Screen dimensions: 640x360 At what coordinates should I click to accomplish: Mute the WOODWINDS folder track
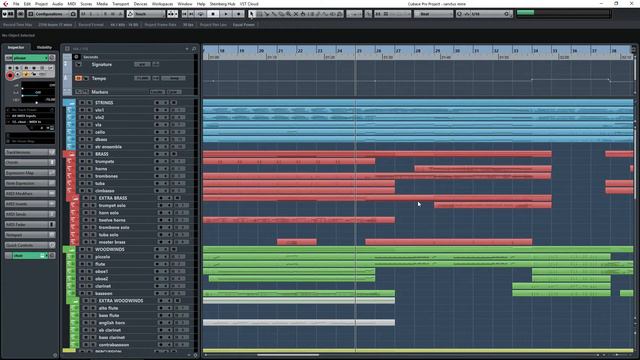point(82,249)
